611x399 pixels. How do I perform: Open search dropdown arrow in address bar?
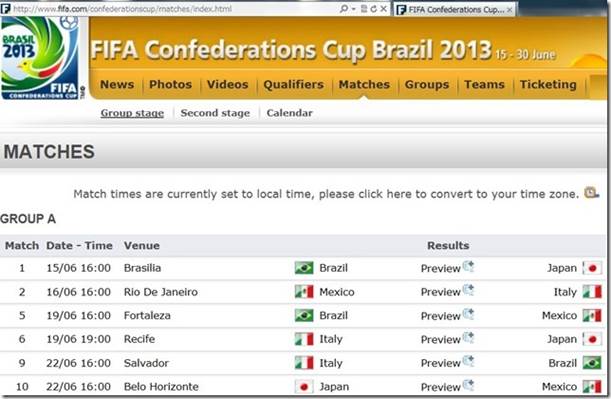point(354,9)
